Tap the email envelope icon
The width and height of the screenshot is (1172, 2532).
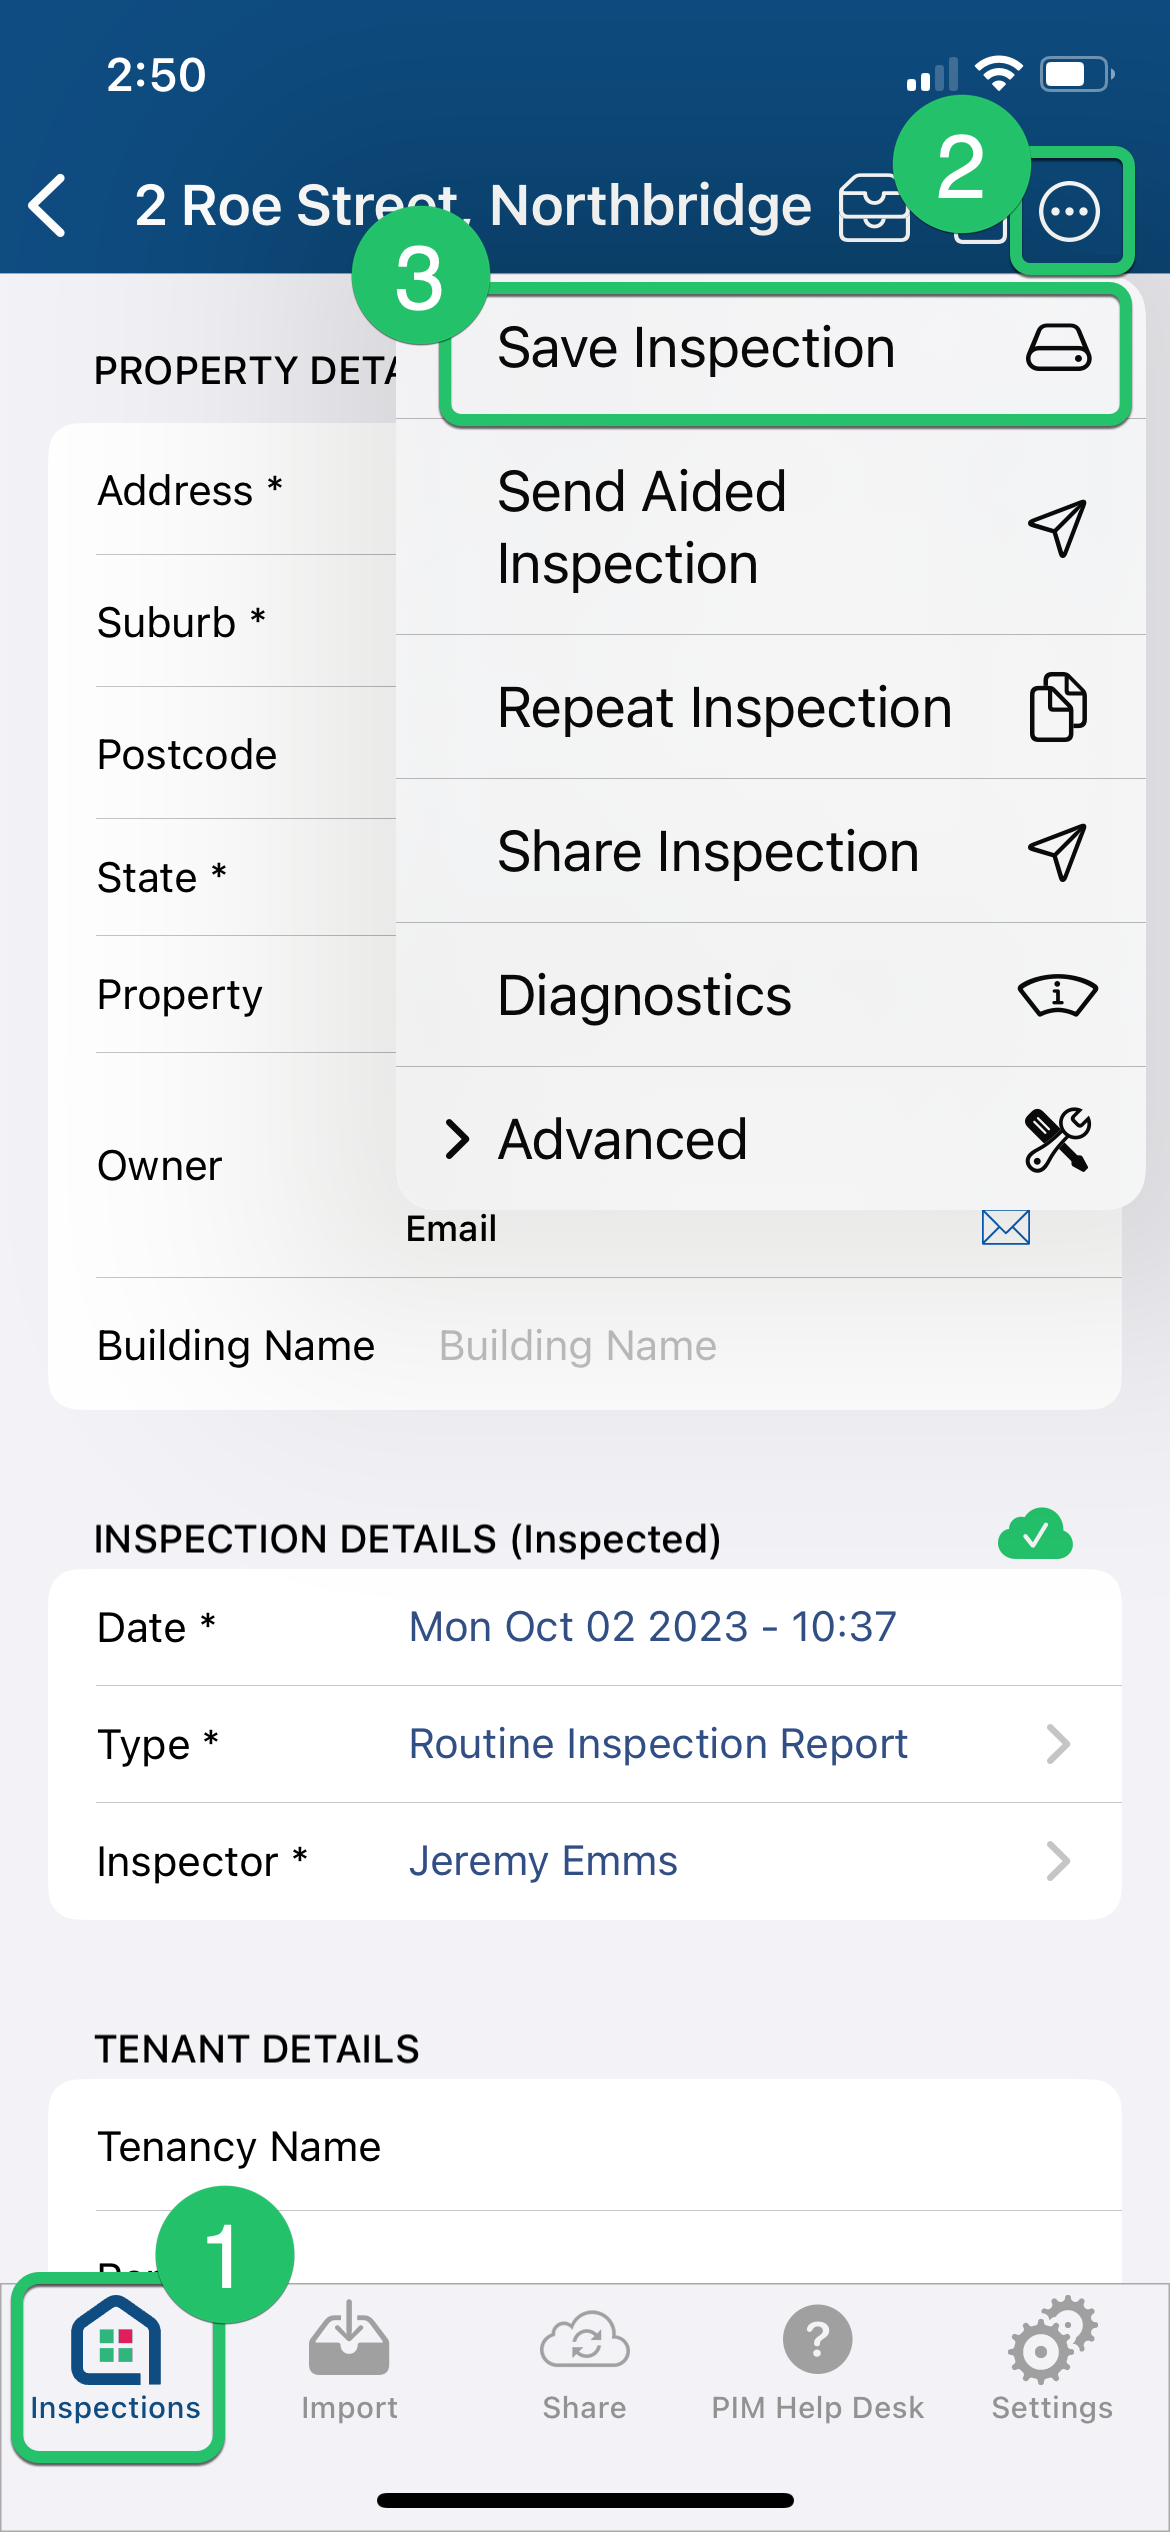tap(1005, 1227)
